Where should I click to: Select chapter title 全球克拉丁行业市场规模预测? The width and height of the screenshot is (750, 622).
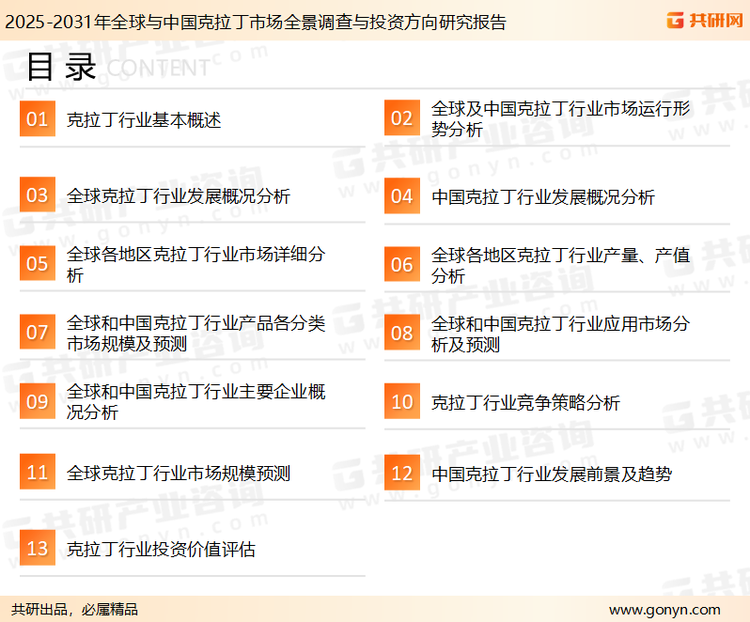pyautogui.click(x=178, y=473)
